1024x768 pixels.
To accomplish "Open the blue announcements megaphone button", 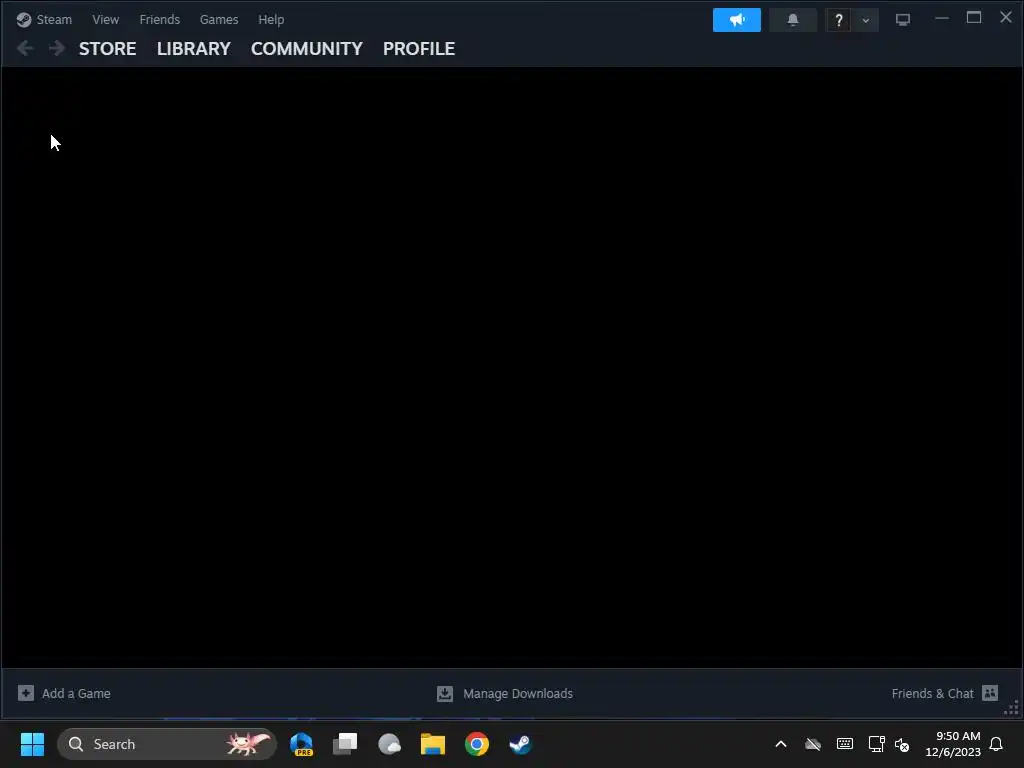I will coord(737,20).
